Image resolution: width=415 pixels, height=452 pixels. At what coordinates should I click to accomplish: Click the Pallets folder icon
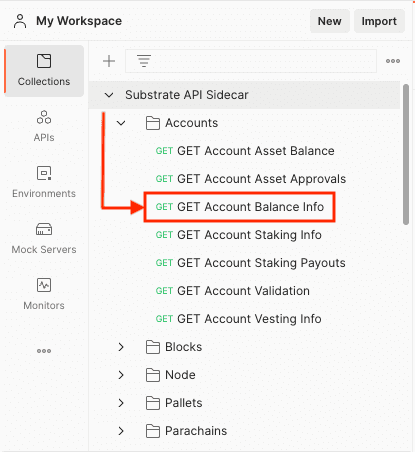[x=153, y=403]
